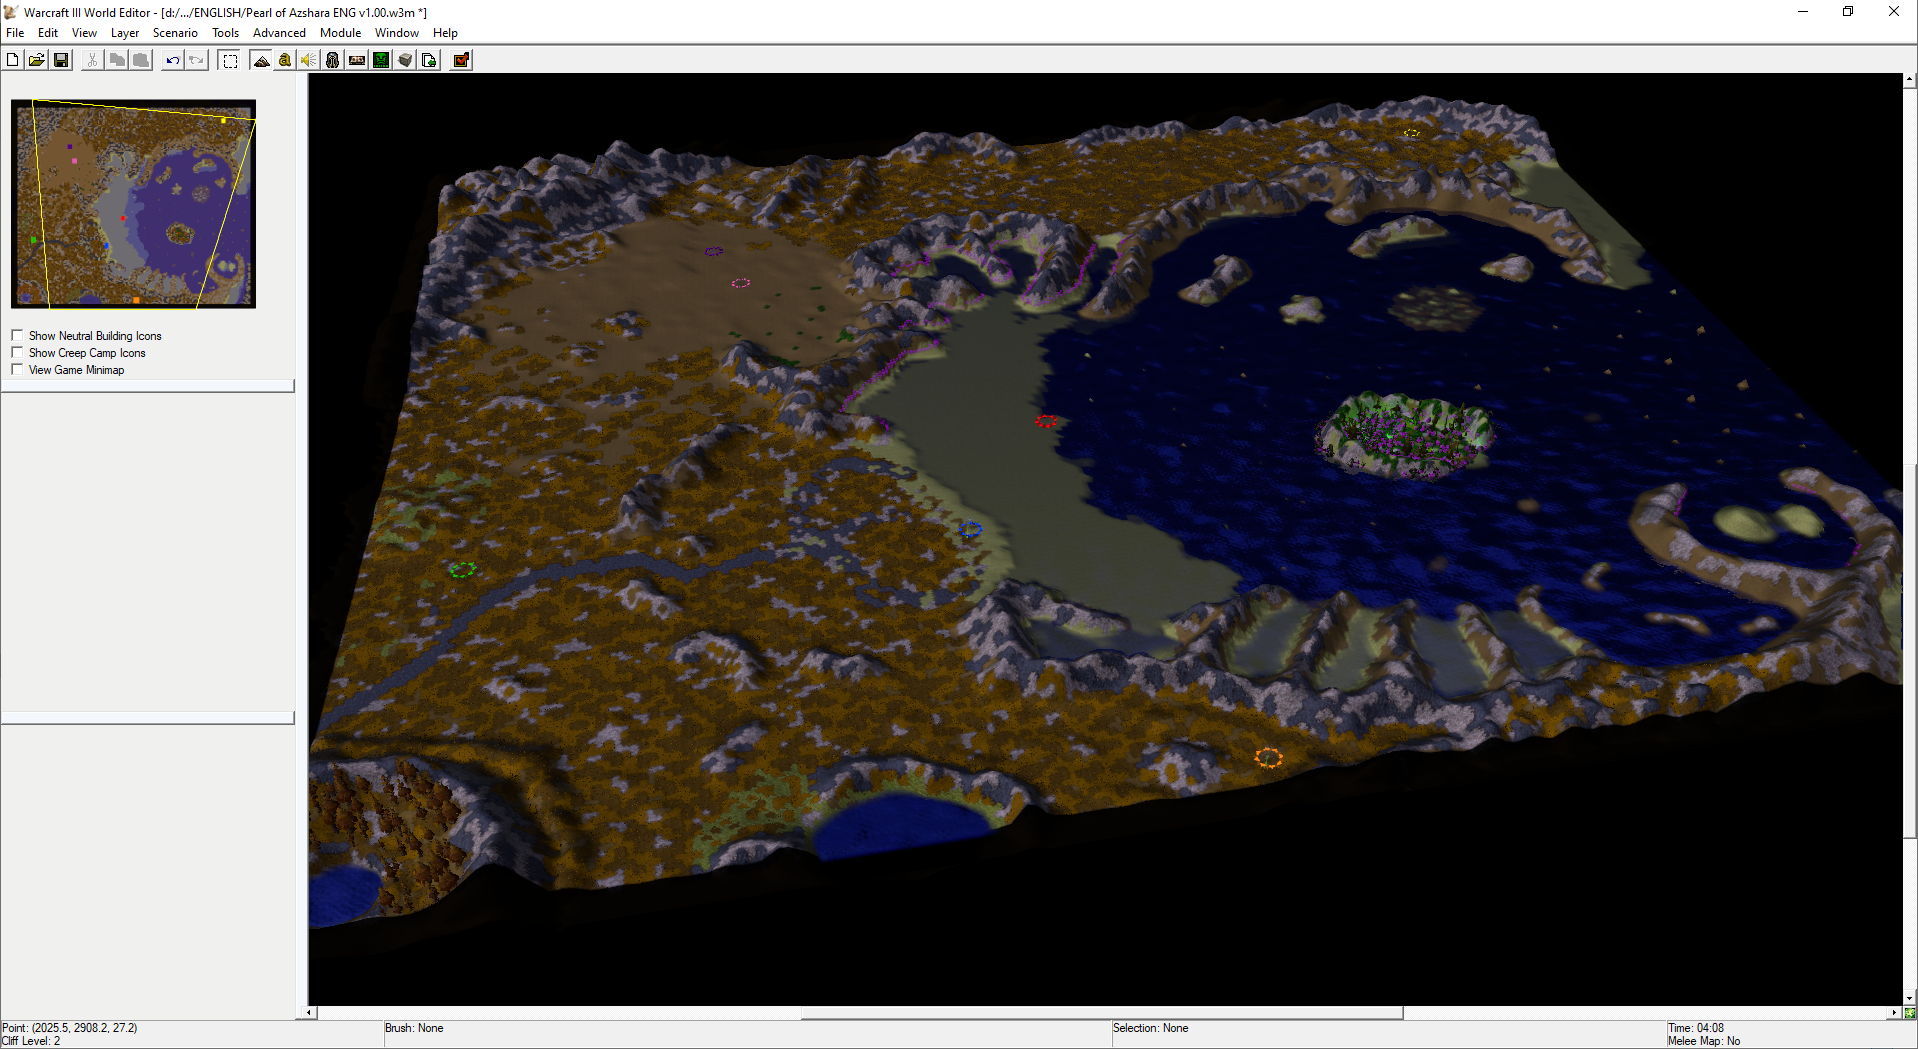
Task: Open the Trigger Editor golden 'a' icon
Action: click(285, 60)
